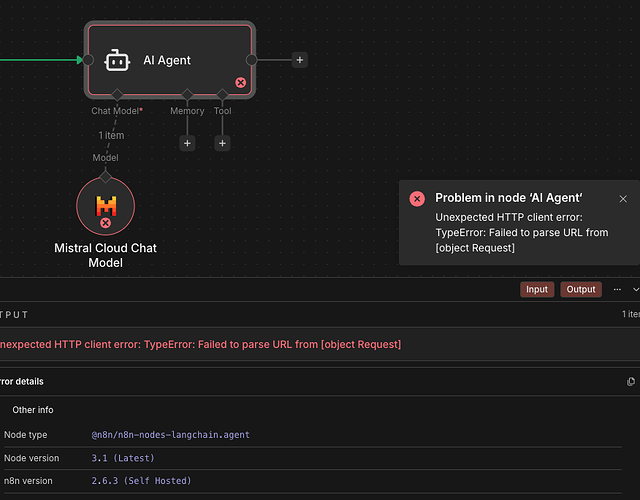
Task: Click the Mistral Cloud Chat Model node icon
Action: tap(105, 207)
